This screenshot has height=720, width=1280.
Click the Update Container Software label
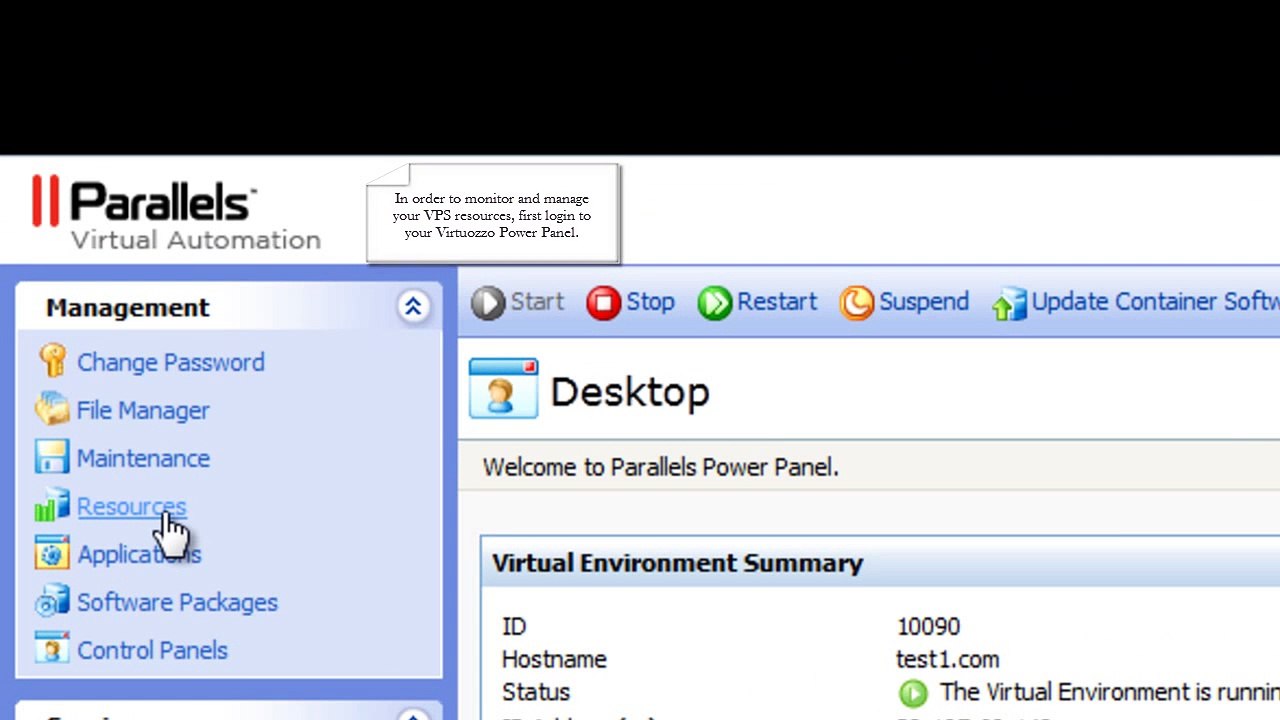[1156, 302]
